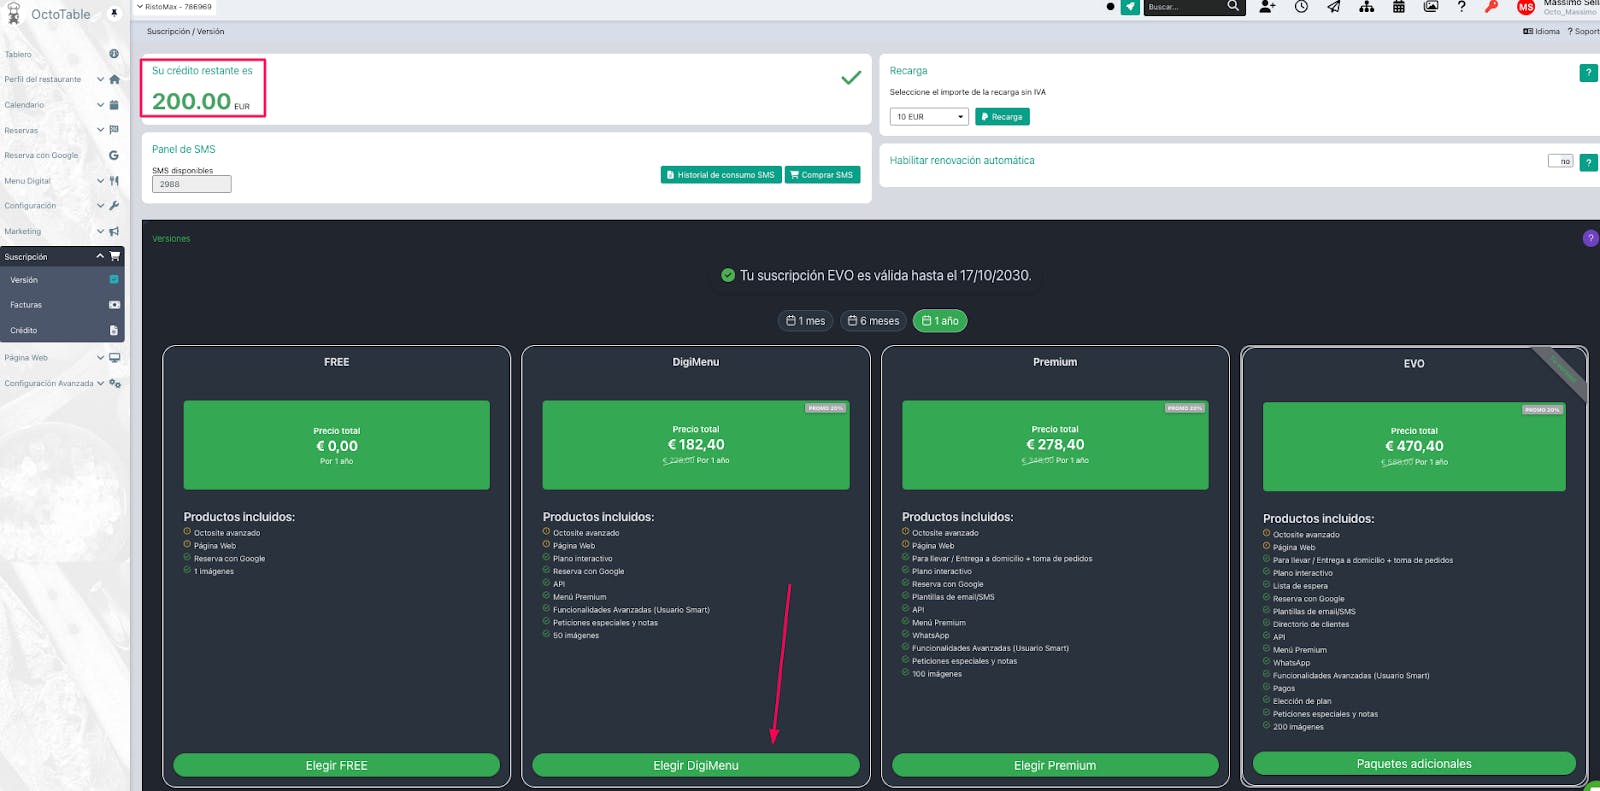
Task: Click the fork and knife Menu Digital icon
Action: [114, 181]
